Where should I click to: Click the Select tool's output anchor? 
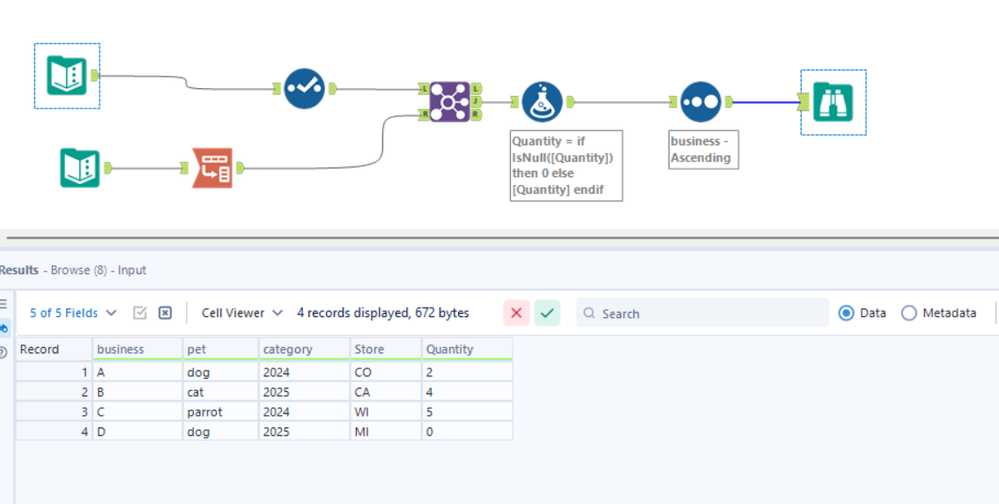click(332, 89)
